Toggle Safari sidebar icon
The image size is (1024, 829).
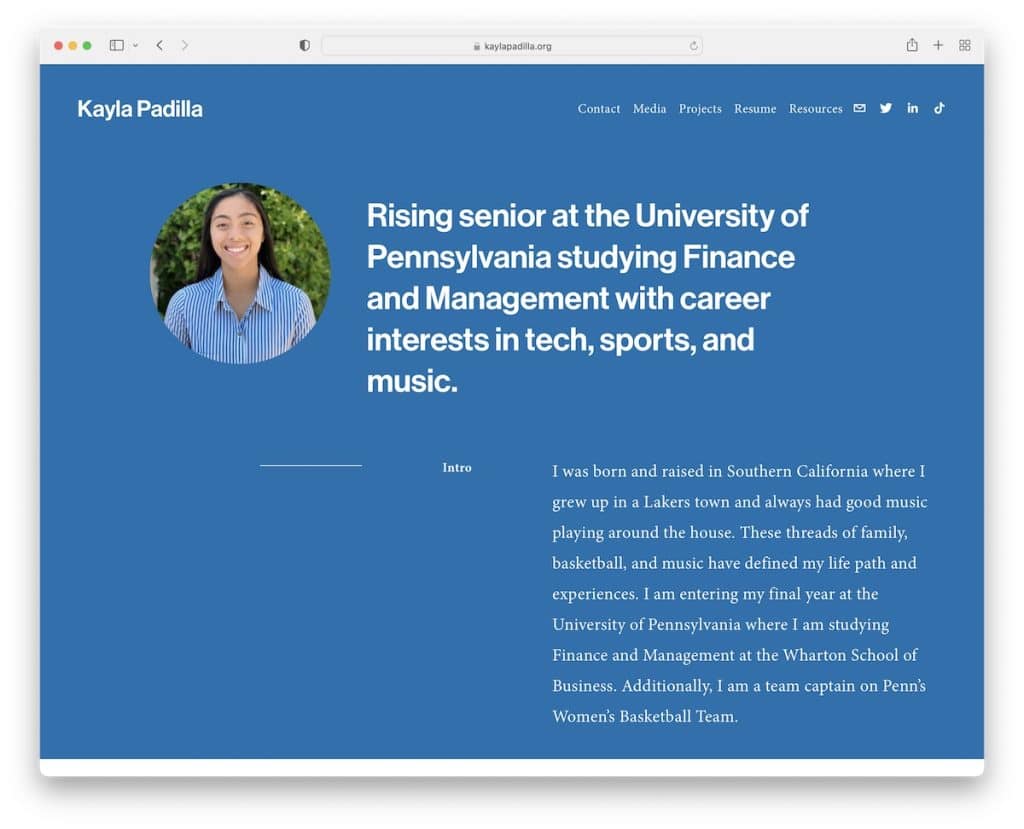(117, 45)
